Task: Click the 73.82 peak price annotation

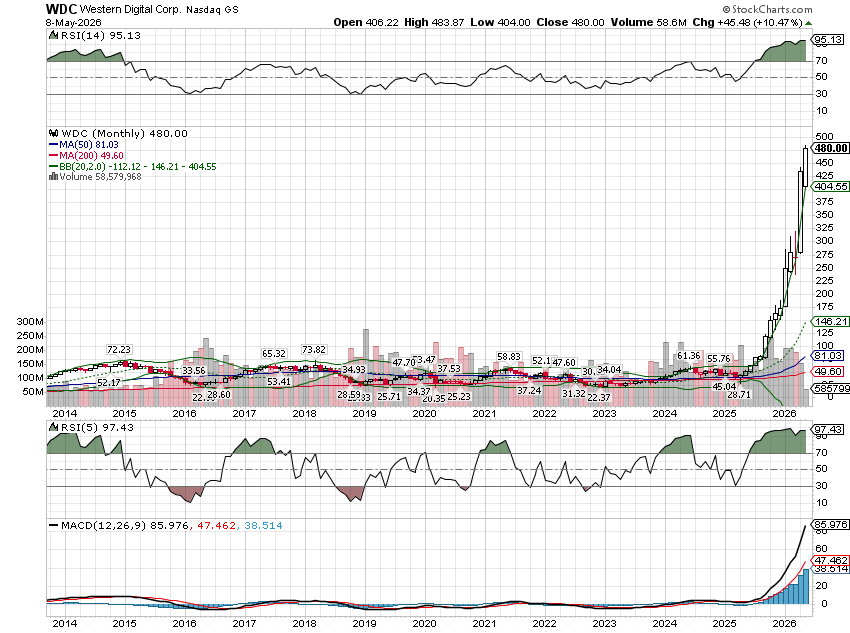Action: 314,350
